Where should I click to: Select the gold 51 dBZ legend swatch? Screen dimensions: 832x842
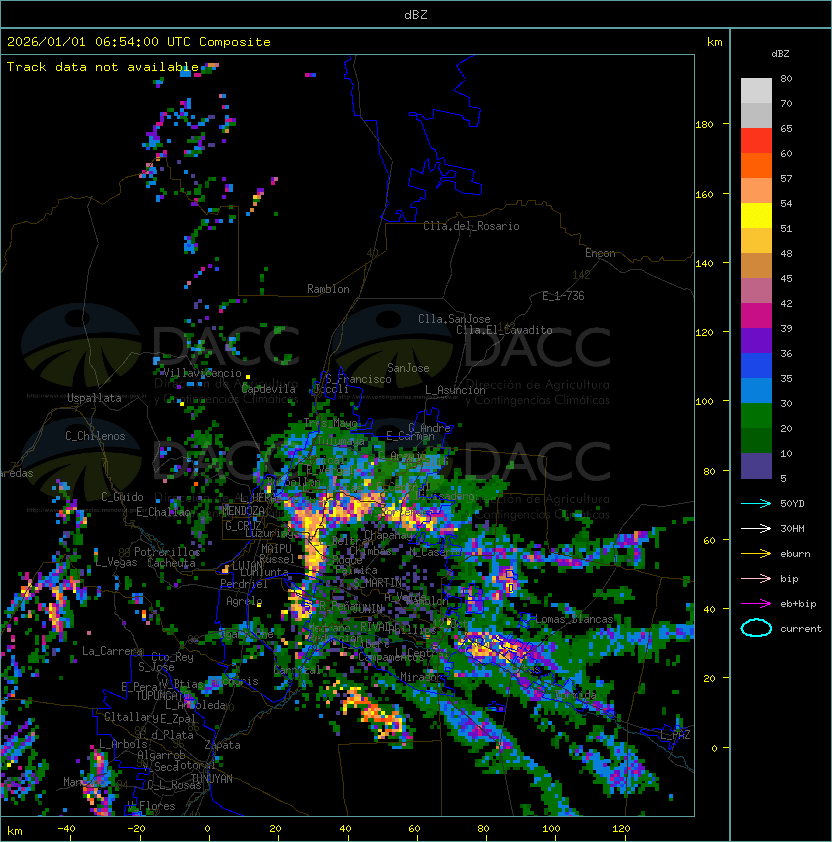[x=756, y=241]
